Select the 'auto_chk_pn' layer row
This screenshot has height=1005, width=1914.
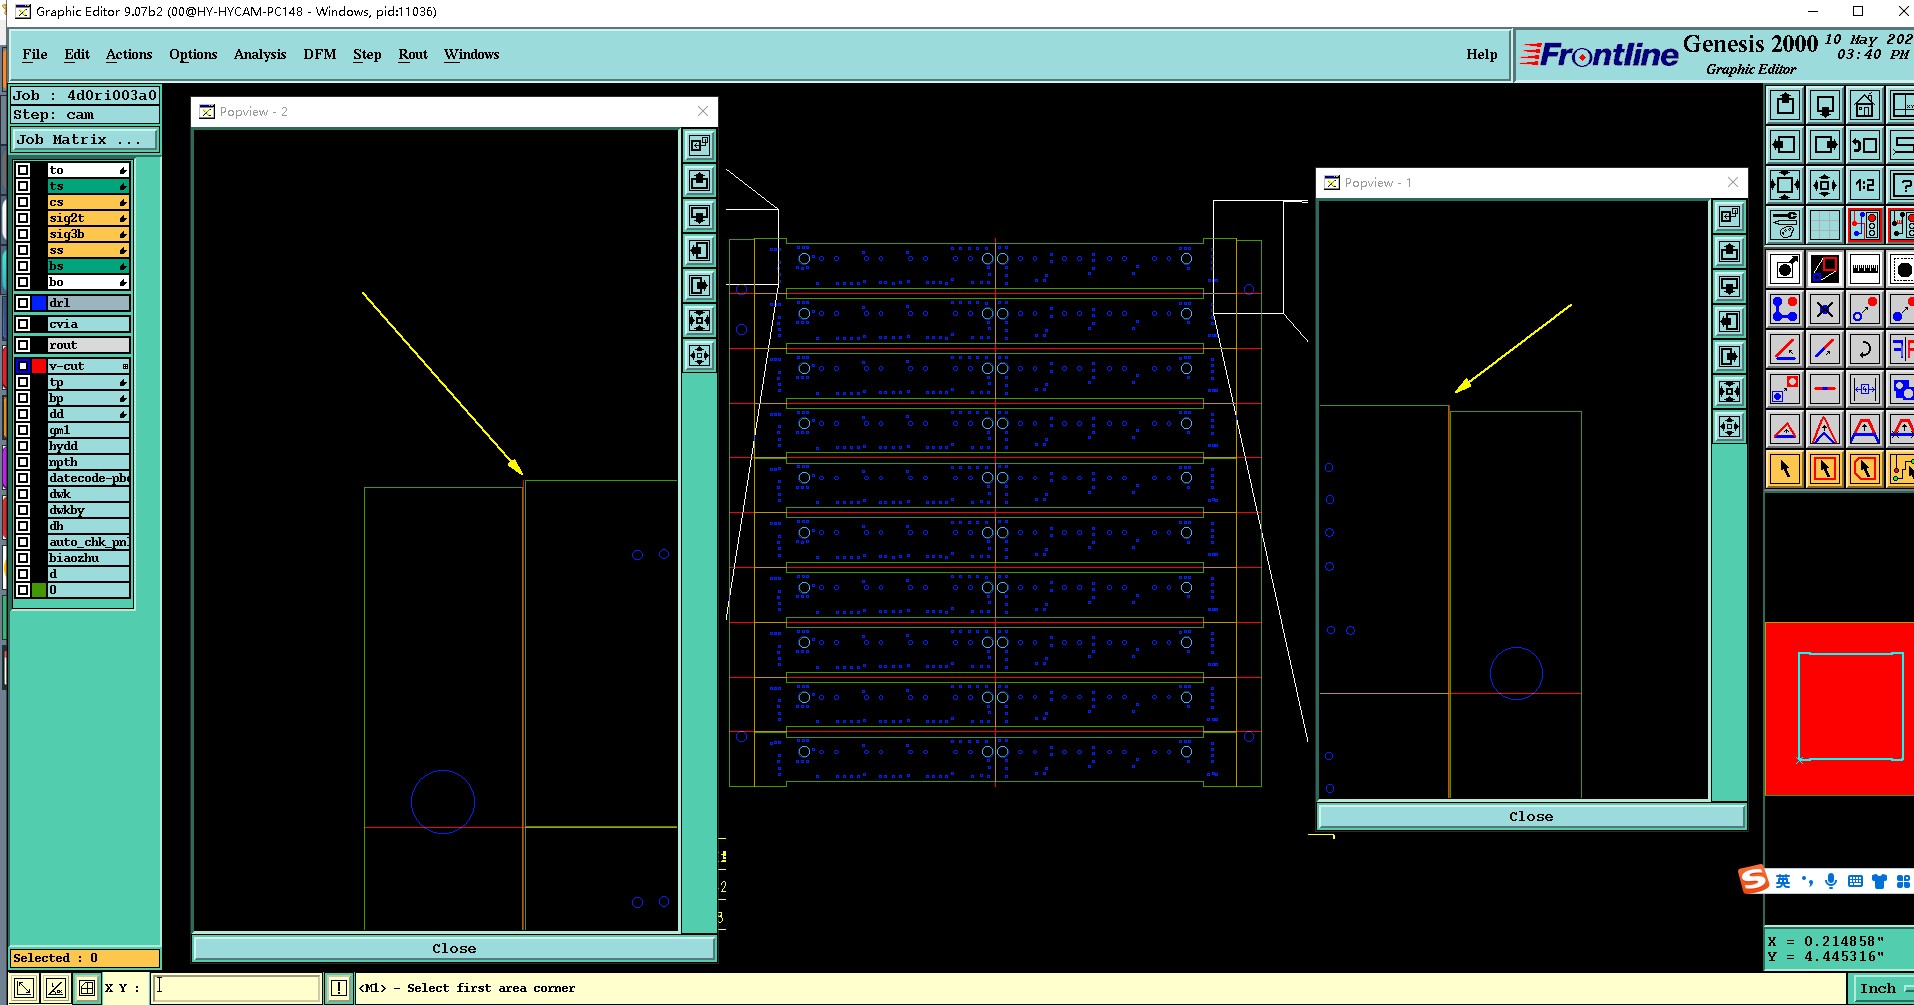click(89, 542)
